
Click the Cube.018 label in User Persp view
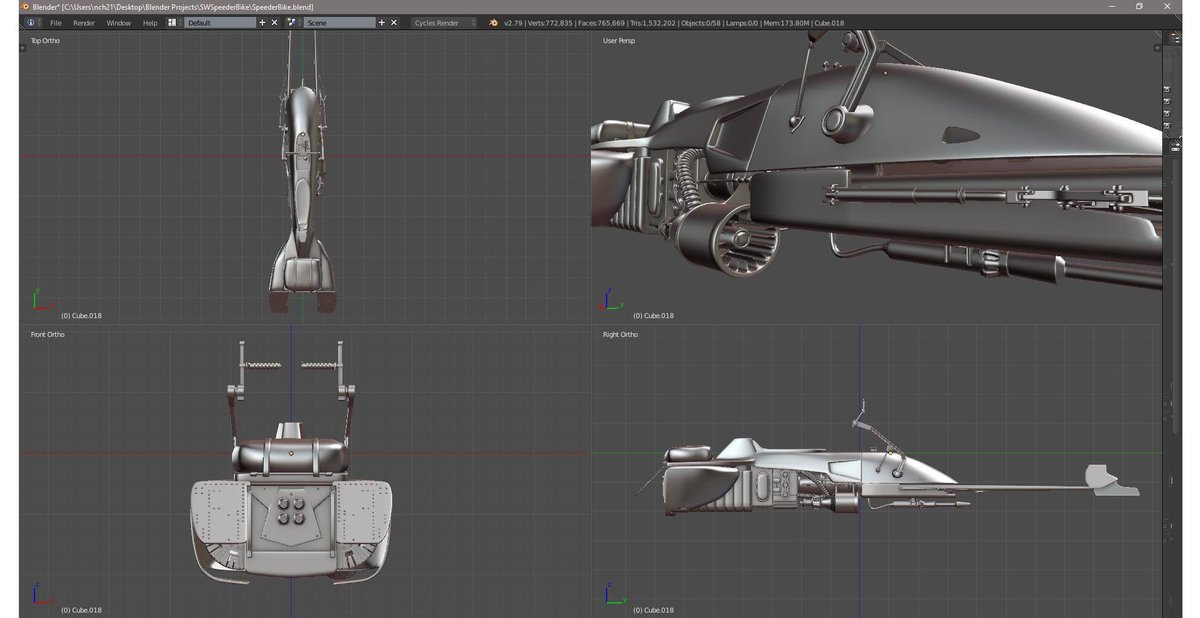pos(653,316)
